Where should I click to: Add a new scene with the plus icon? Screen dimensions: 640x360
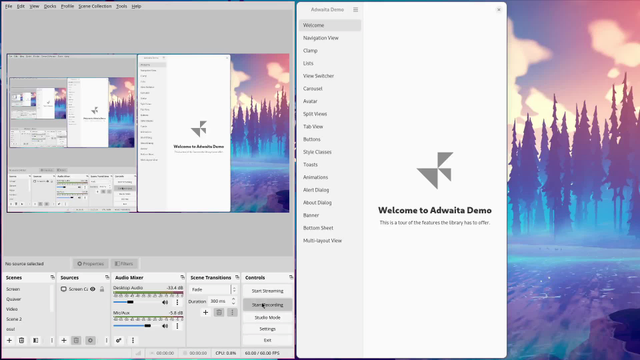tap(9, 340)
